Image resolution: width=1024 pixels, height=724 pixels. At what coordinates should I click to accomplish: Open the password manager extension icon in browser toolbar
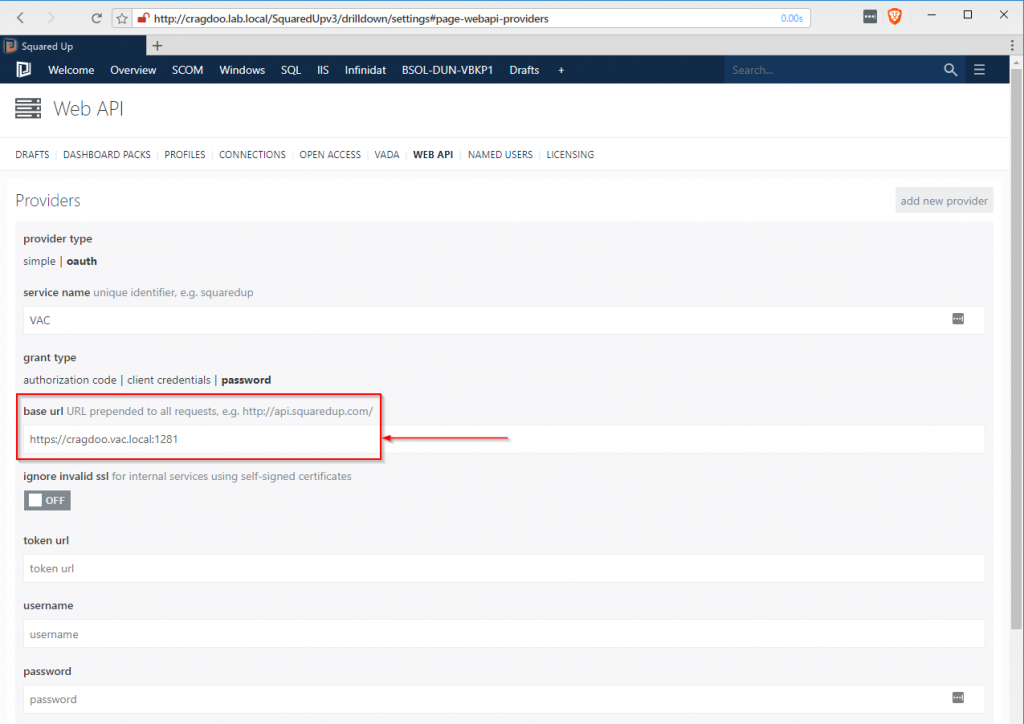point(870,17)
